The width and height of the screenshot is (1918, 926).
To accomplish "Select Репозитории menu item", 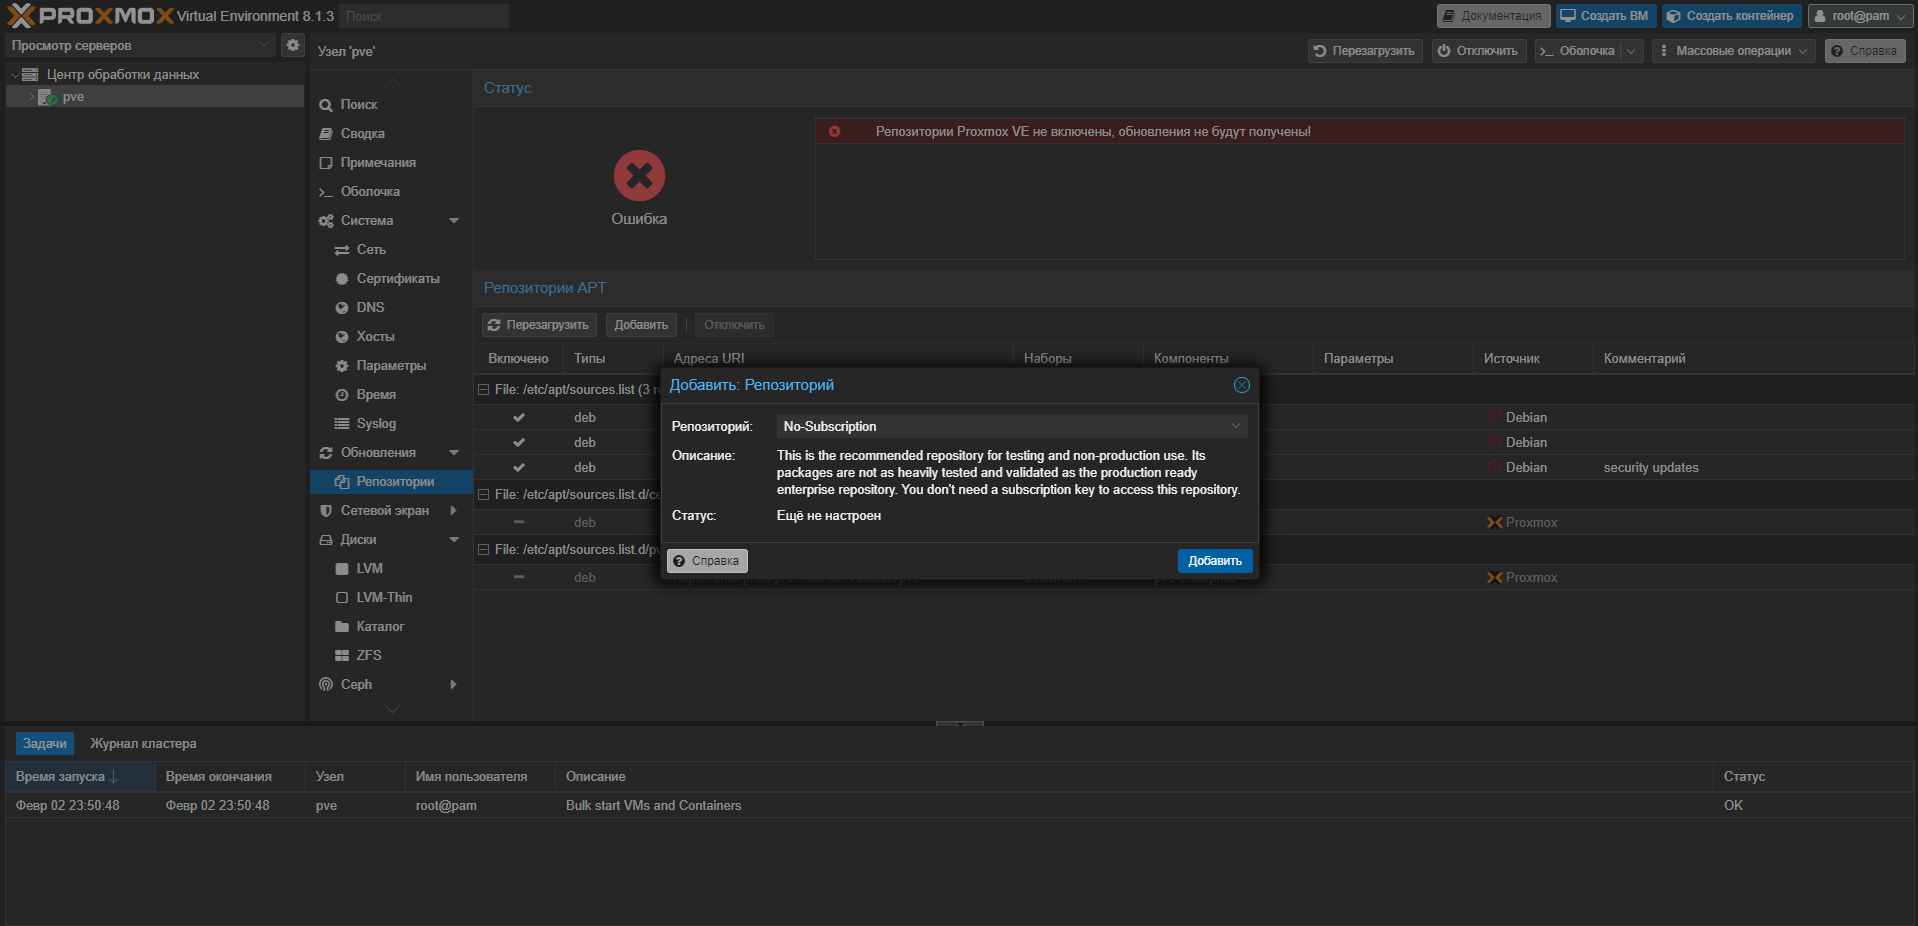I will pos(391,481).
